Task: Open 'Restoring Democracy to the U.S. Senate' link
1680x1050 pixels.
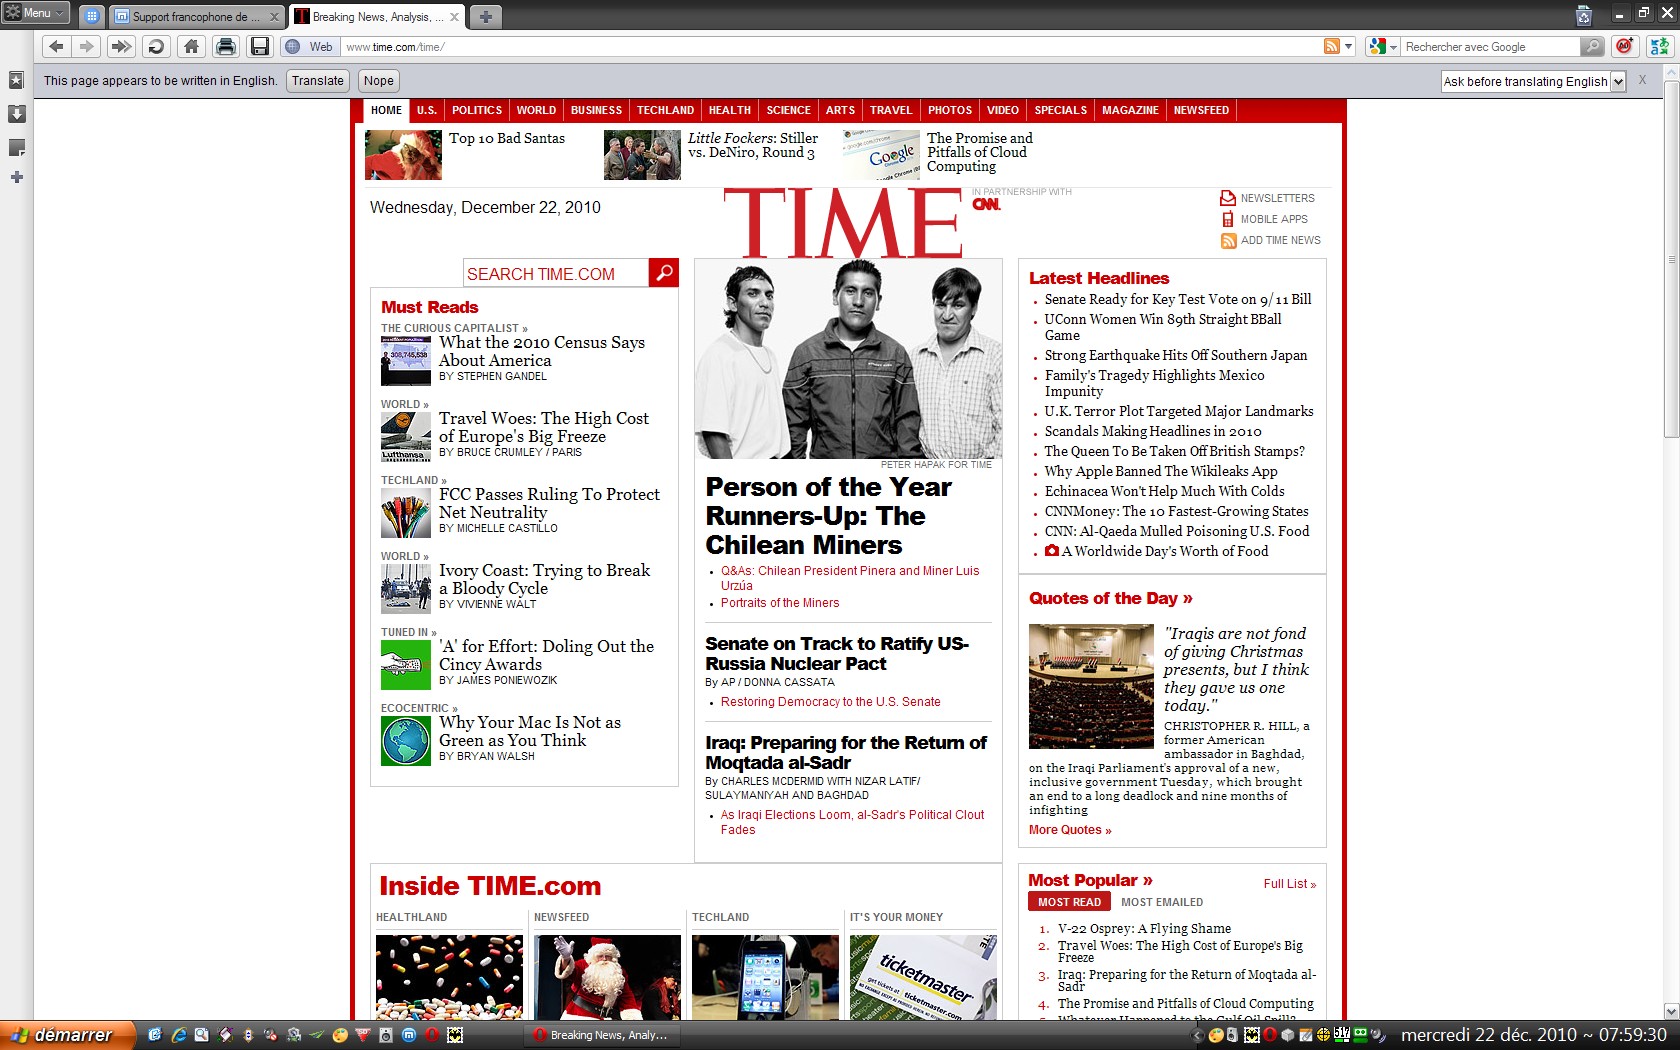Action: (830, 702)
